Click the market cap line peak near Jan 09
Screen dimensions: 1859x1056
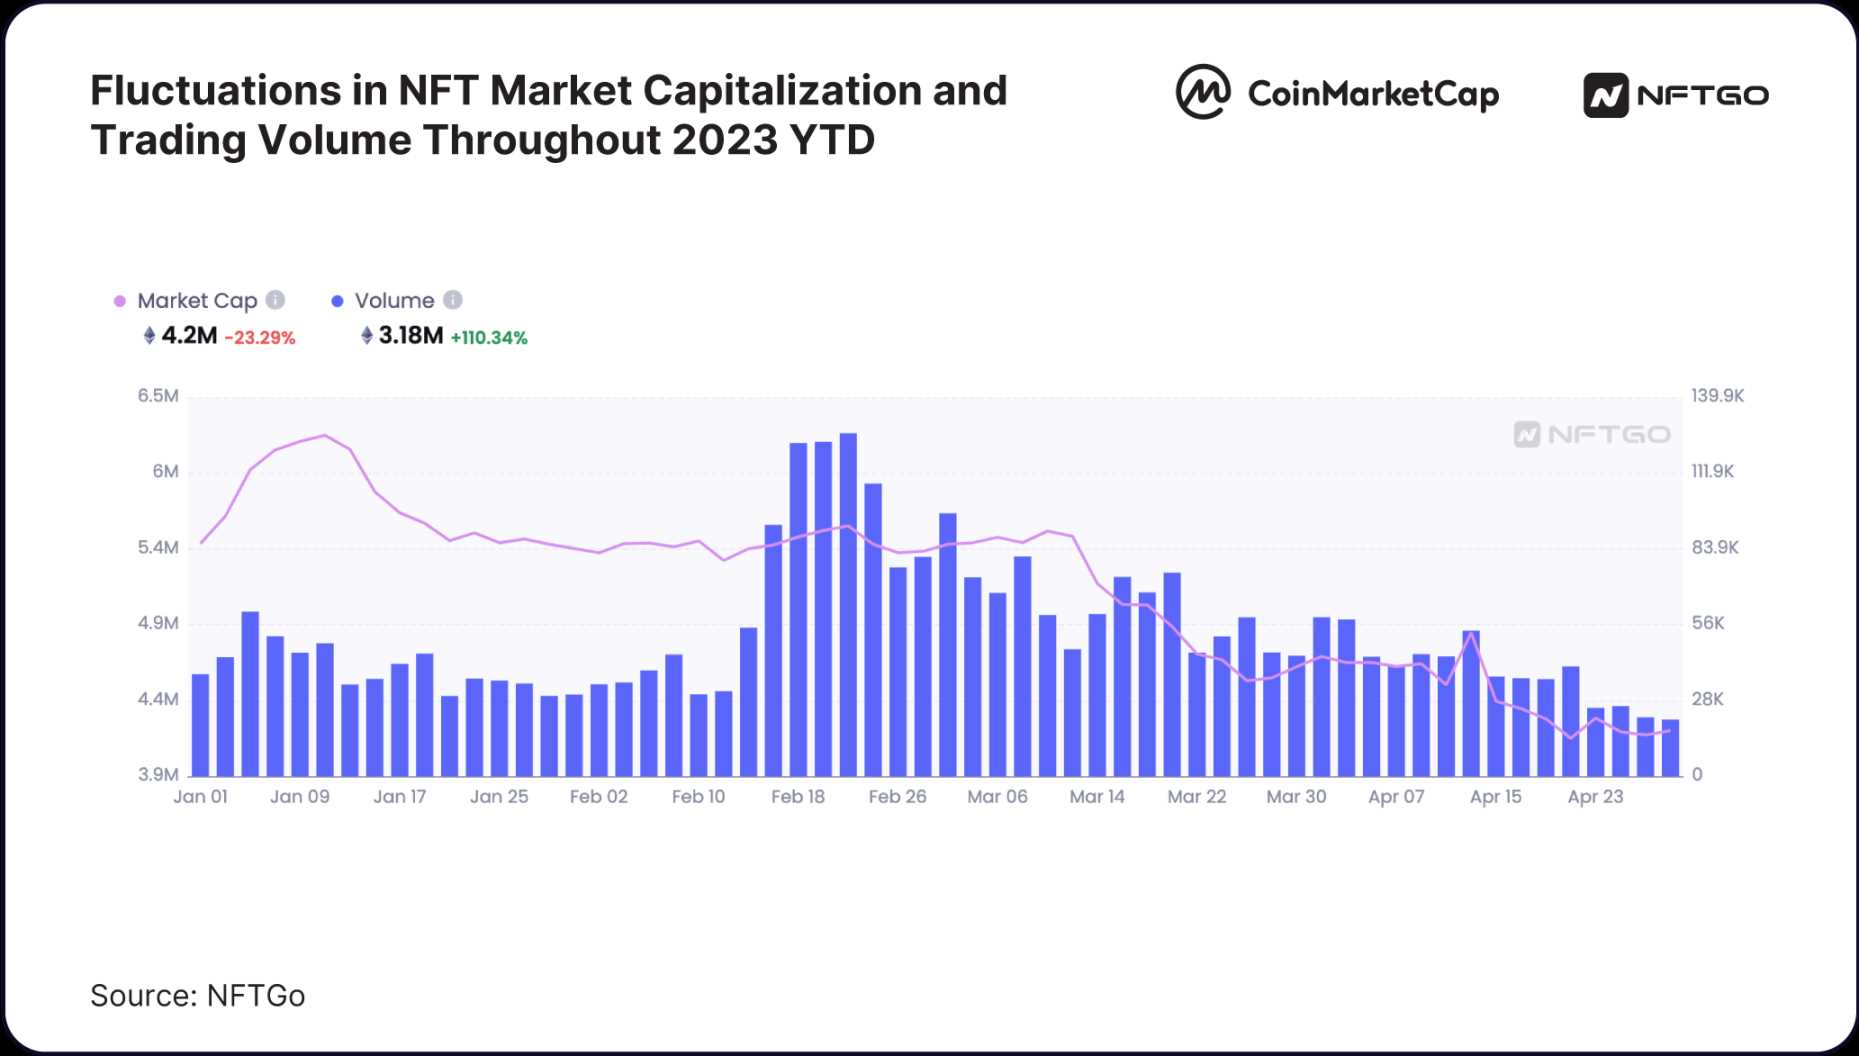click(324, 436)
